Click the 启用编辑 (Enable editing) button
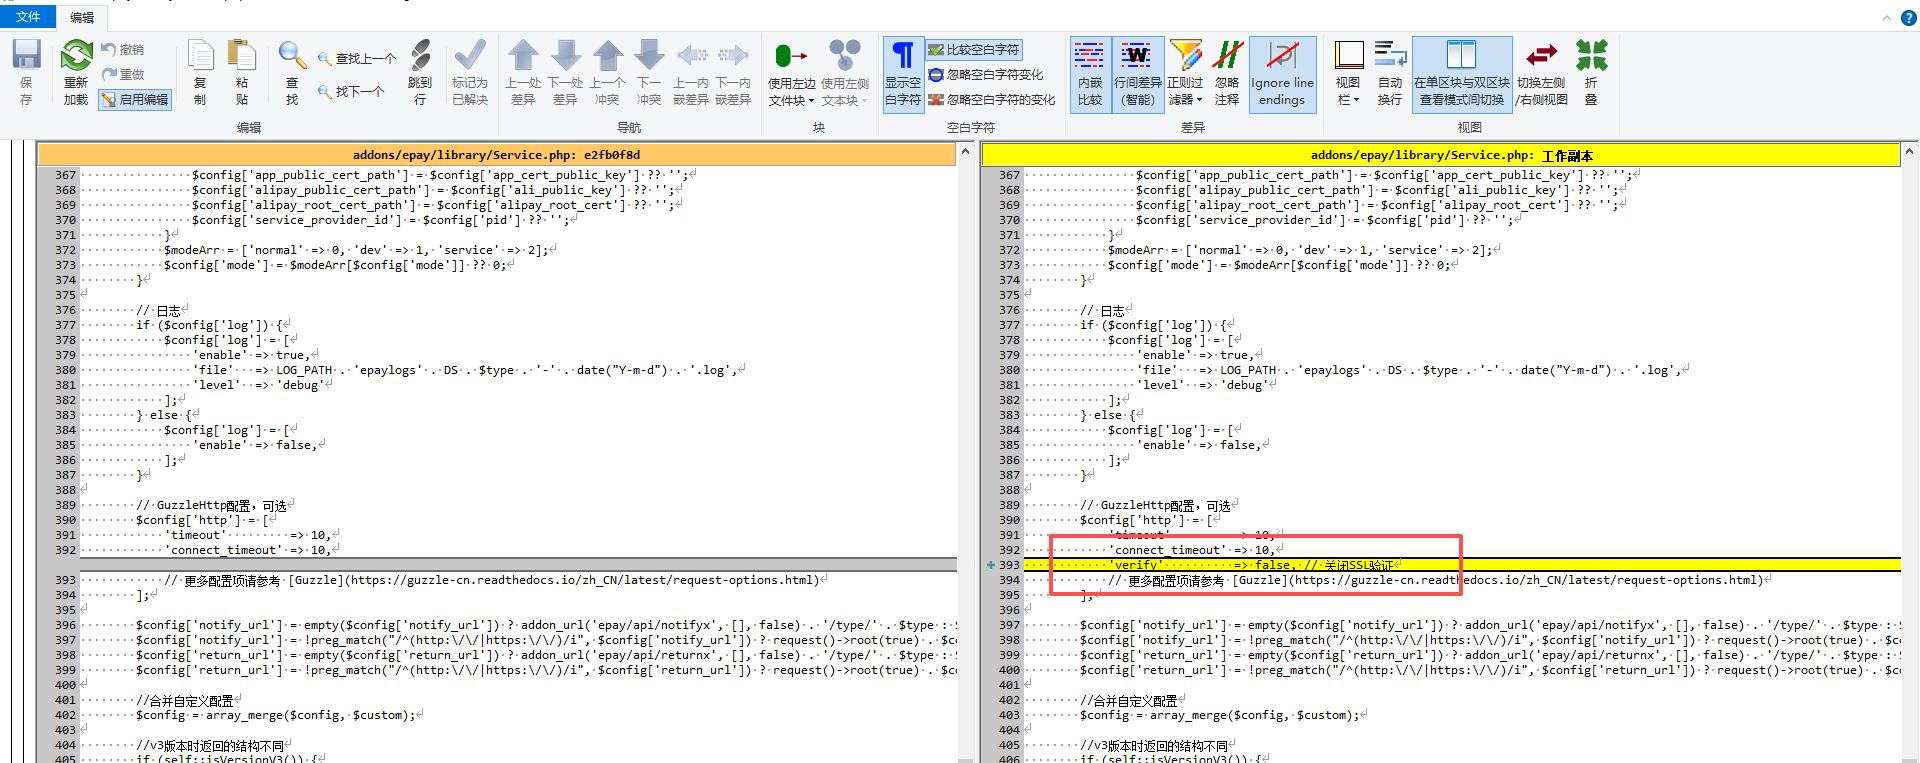This screenshot has height=763, width=1920. tap(135, 99)
